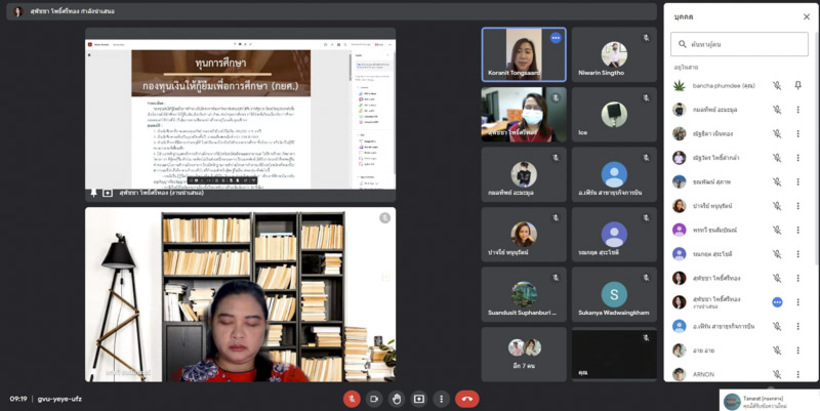Select ARNON in the people list

(739, 374)
